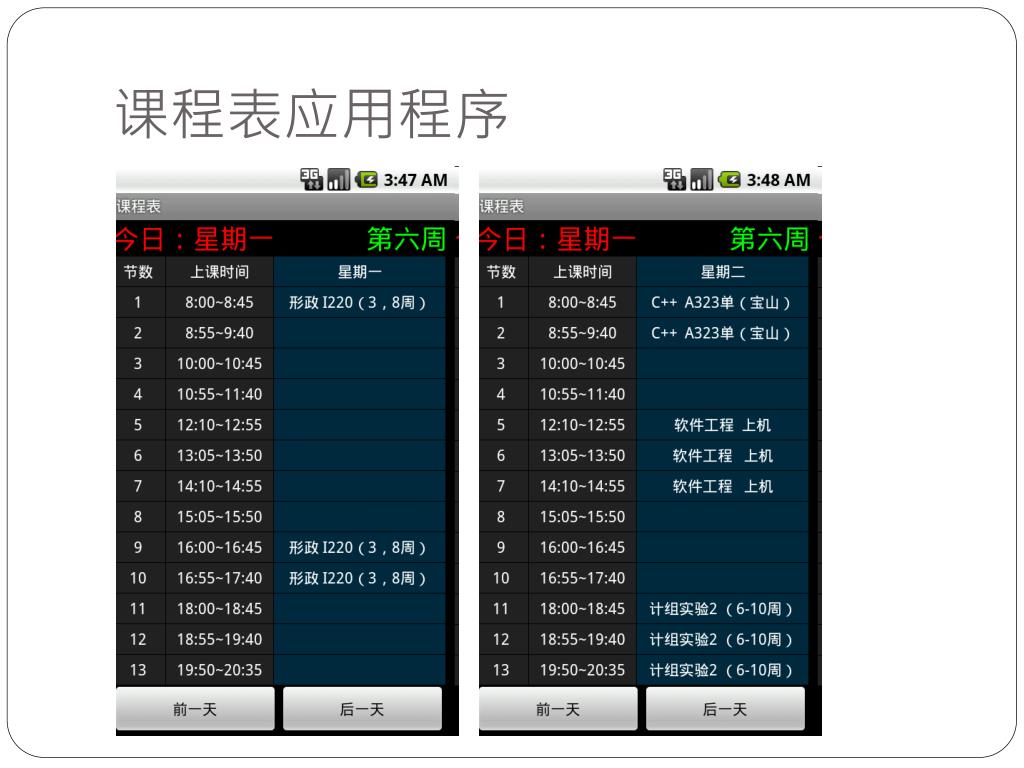The height and width of the screenshot is (768, 1024).
Task: Click 14:10~14:55 time in left phone
Action: pyautogui.click(x=219, y=487)
